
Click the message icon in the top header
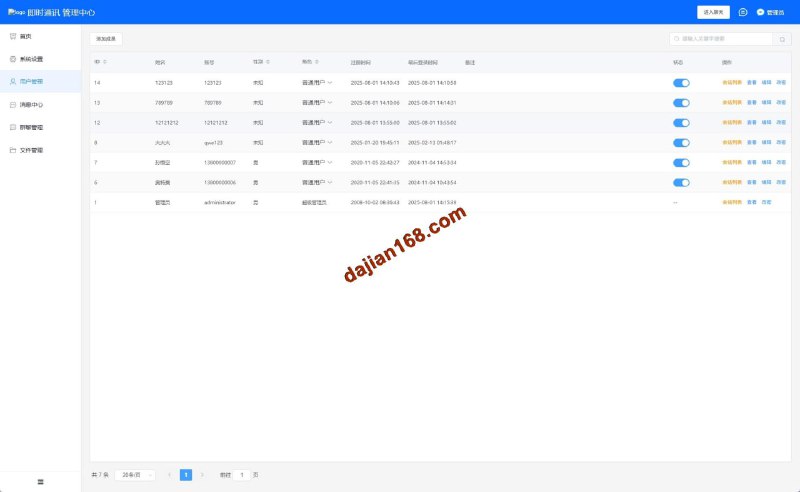point(743,12)
